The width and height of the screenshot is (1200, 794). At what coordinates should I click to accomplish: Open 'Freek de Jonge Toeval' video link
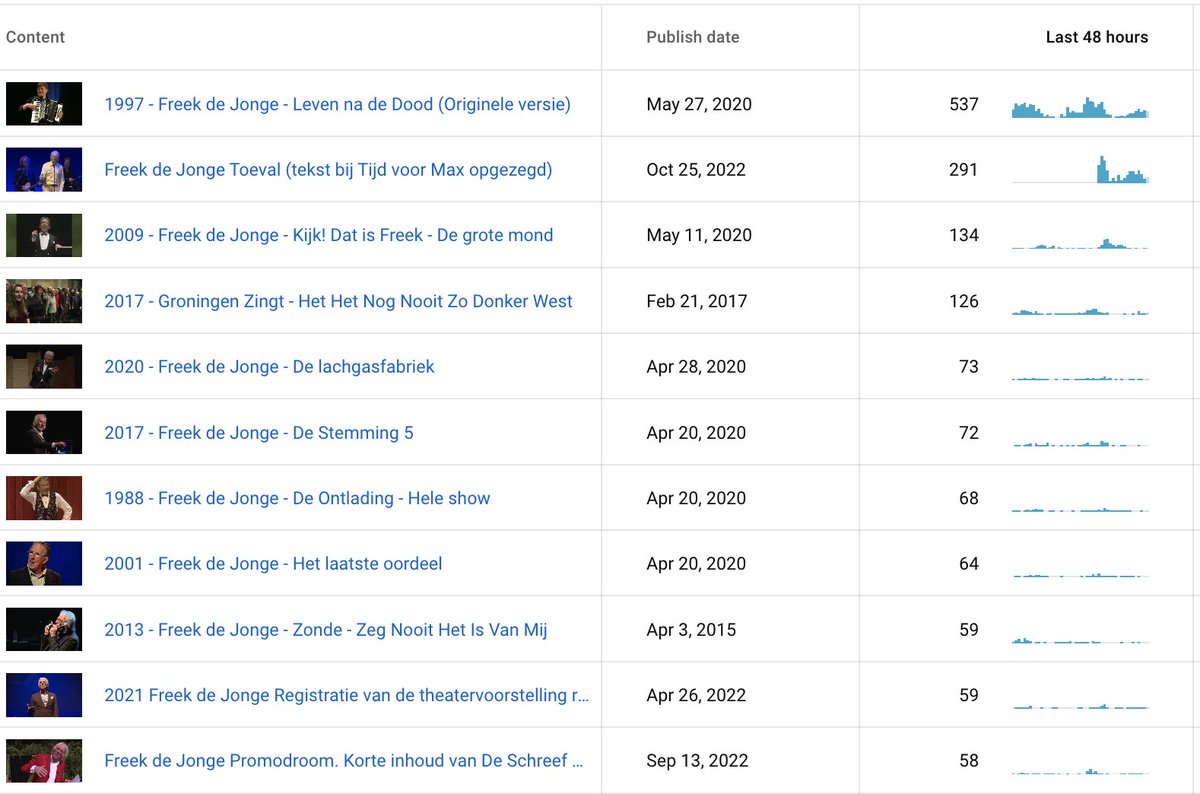point(328,170)
